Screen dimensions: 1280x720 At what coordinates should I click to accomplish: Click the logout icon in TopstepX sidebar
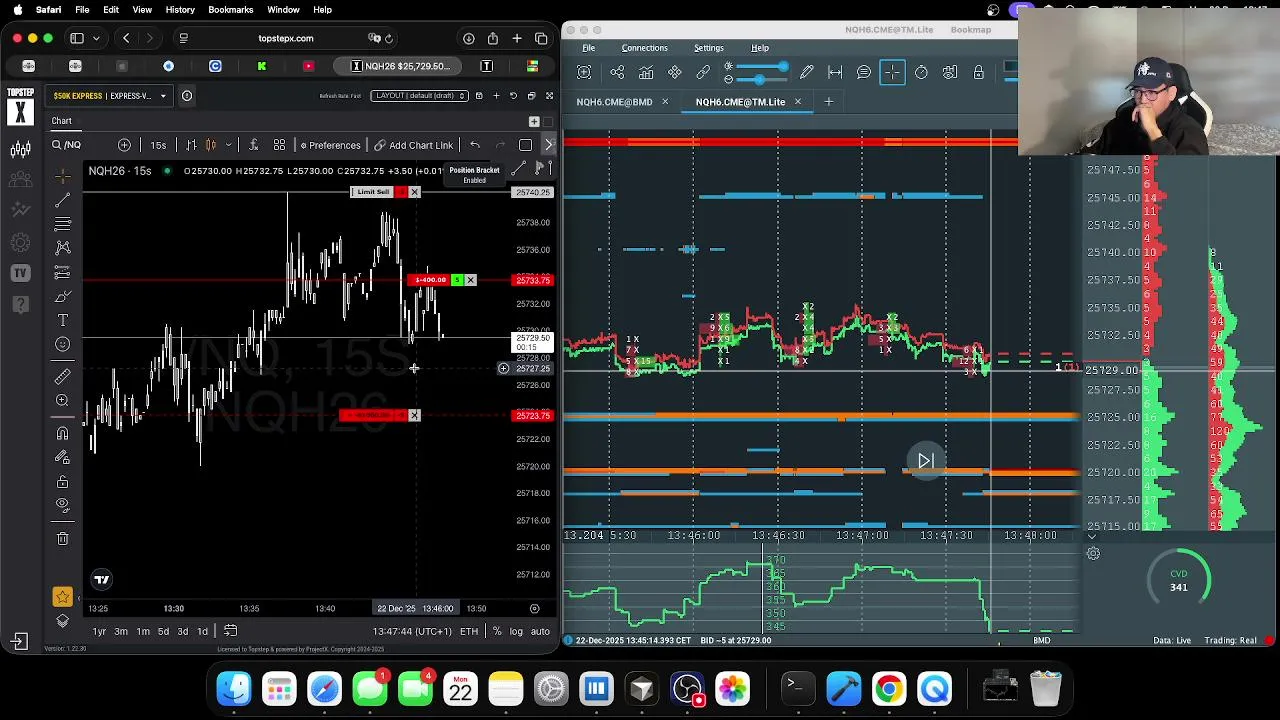(20, 641)
